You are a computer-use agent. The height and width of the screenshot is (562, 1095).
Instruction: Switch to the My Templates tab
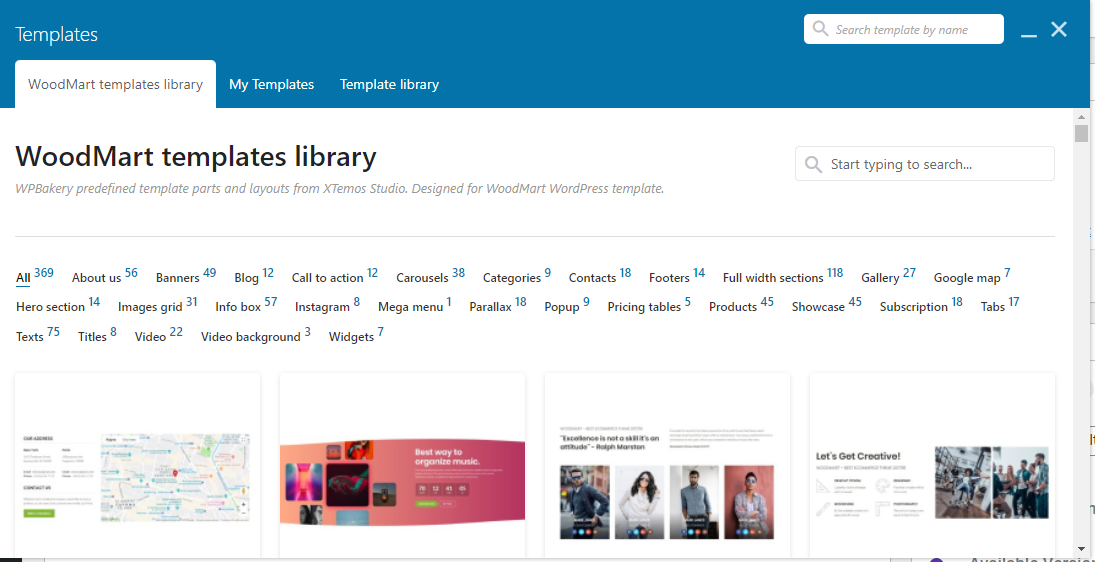(272, 84)
